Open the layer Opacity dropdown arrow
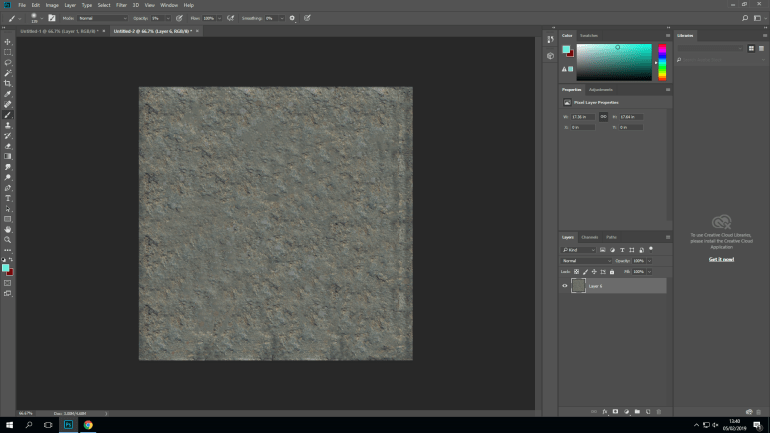This screenshot has width=770, height=433. pyautogui.click(x=649, y=261)
